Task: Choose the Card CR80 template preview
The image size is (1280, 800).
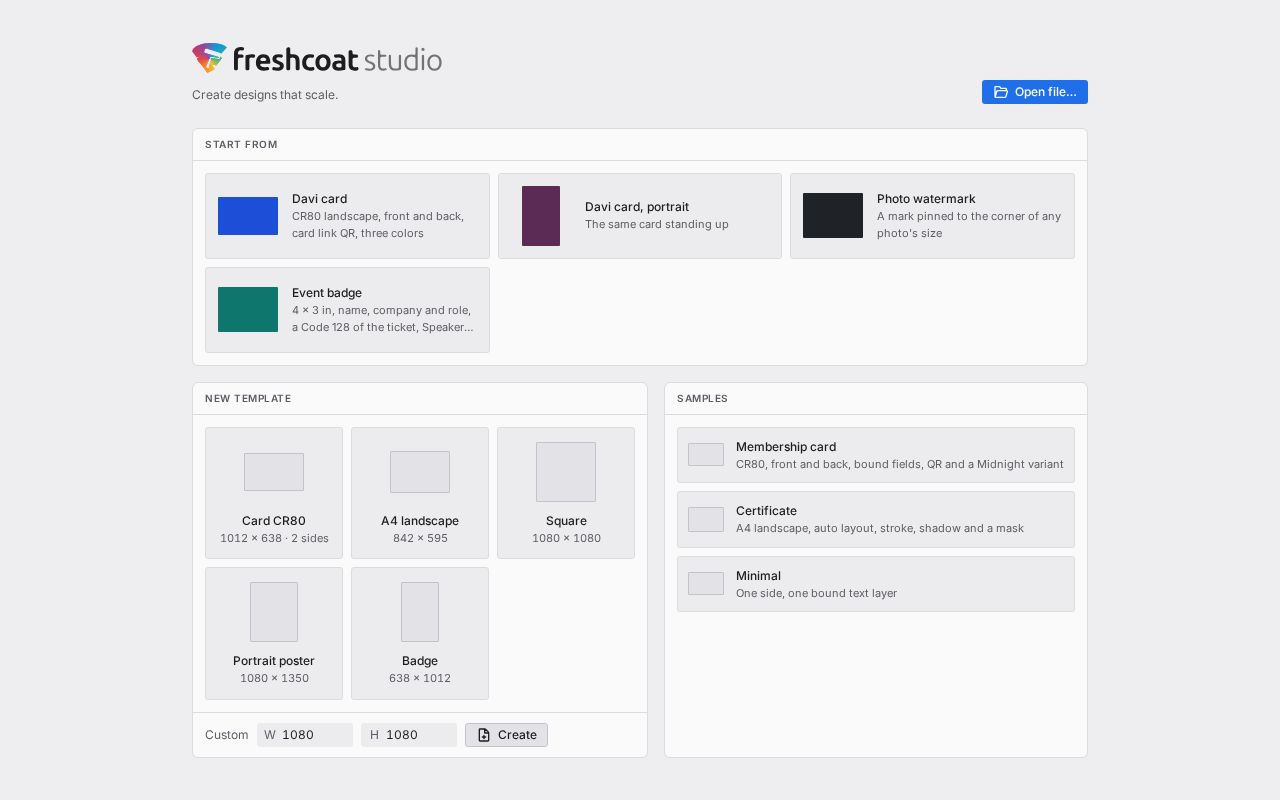Action: pyautogui.click(x=274, y=472)
